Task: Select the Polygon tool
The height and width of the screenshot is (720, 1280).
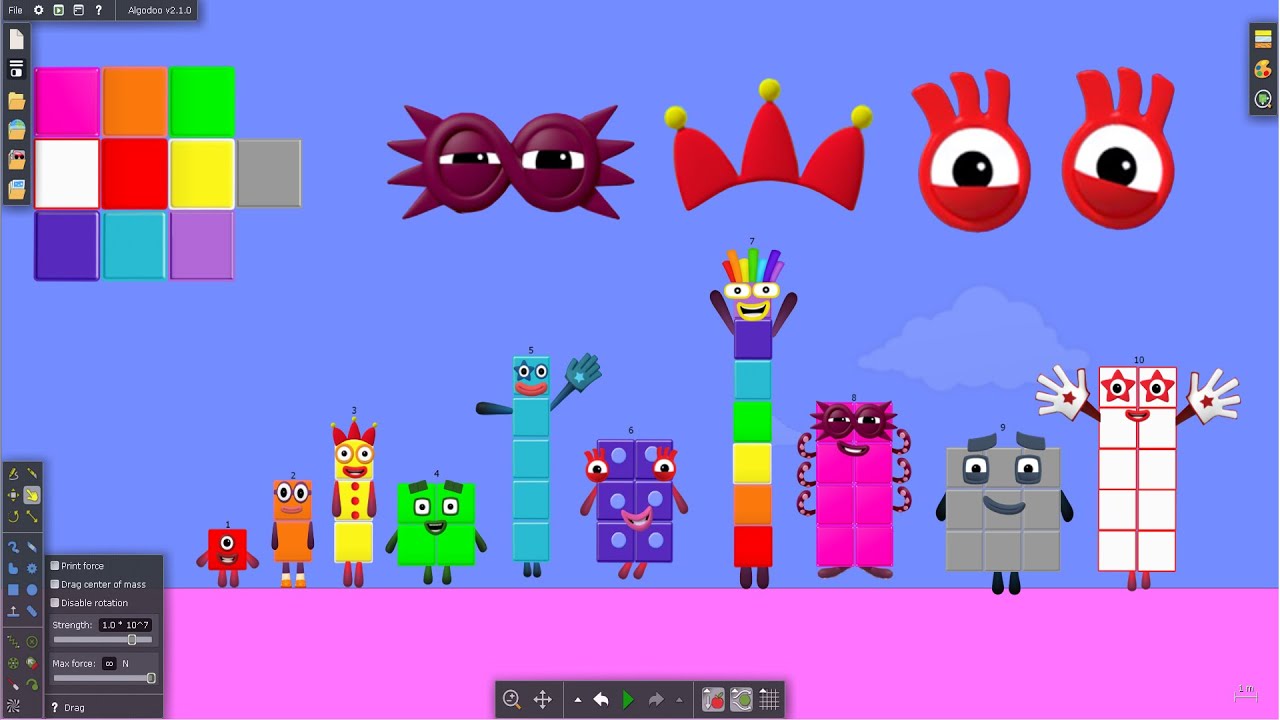Action: pos(13,568)
